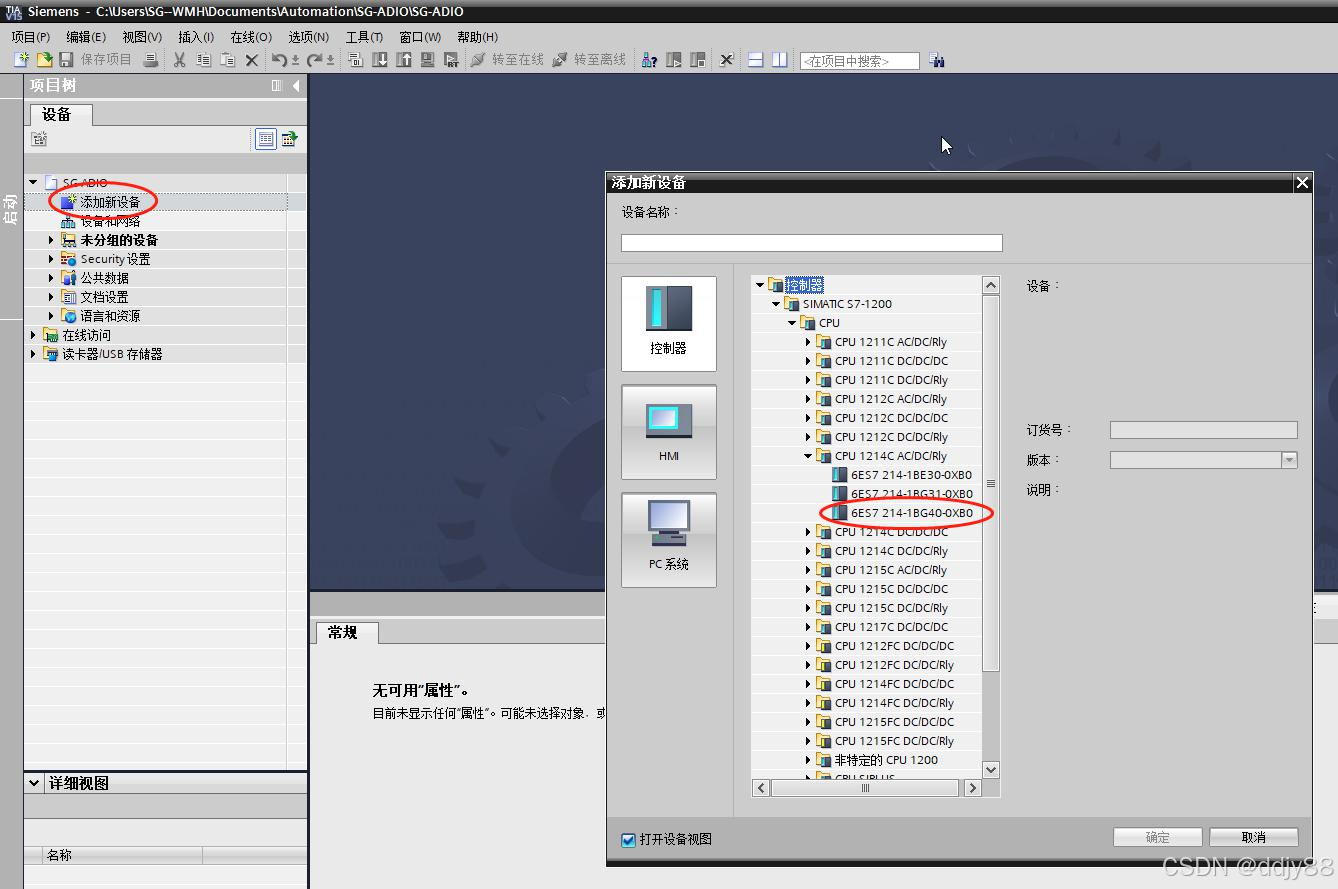Click the print icon in the toolbar
Viewport: 1338px width, 889px height.
click(x=150, y=60)
